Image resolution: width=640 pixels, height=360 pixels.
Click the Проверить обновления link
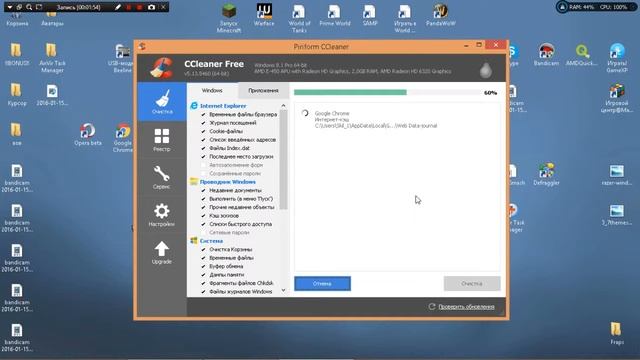466,307
